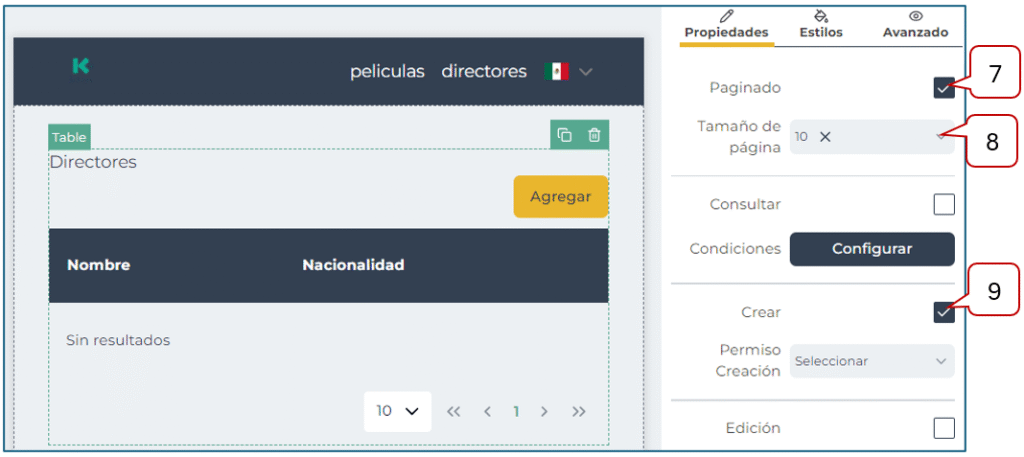Enable the Consultar checkbox
Screen dimensions: 1024x457
coord(943,205)
